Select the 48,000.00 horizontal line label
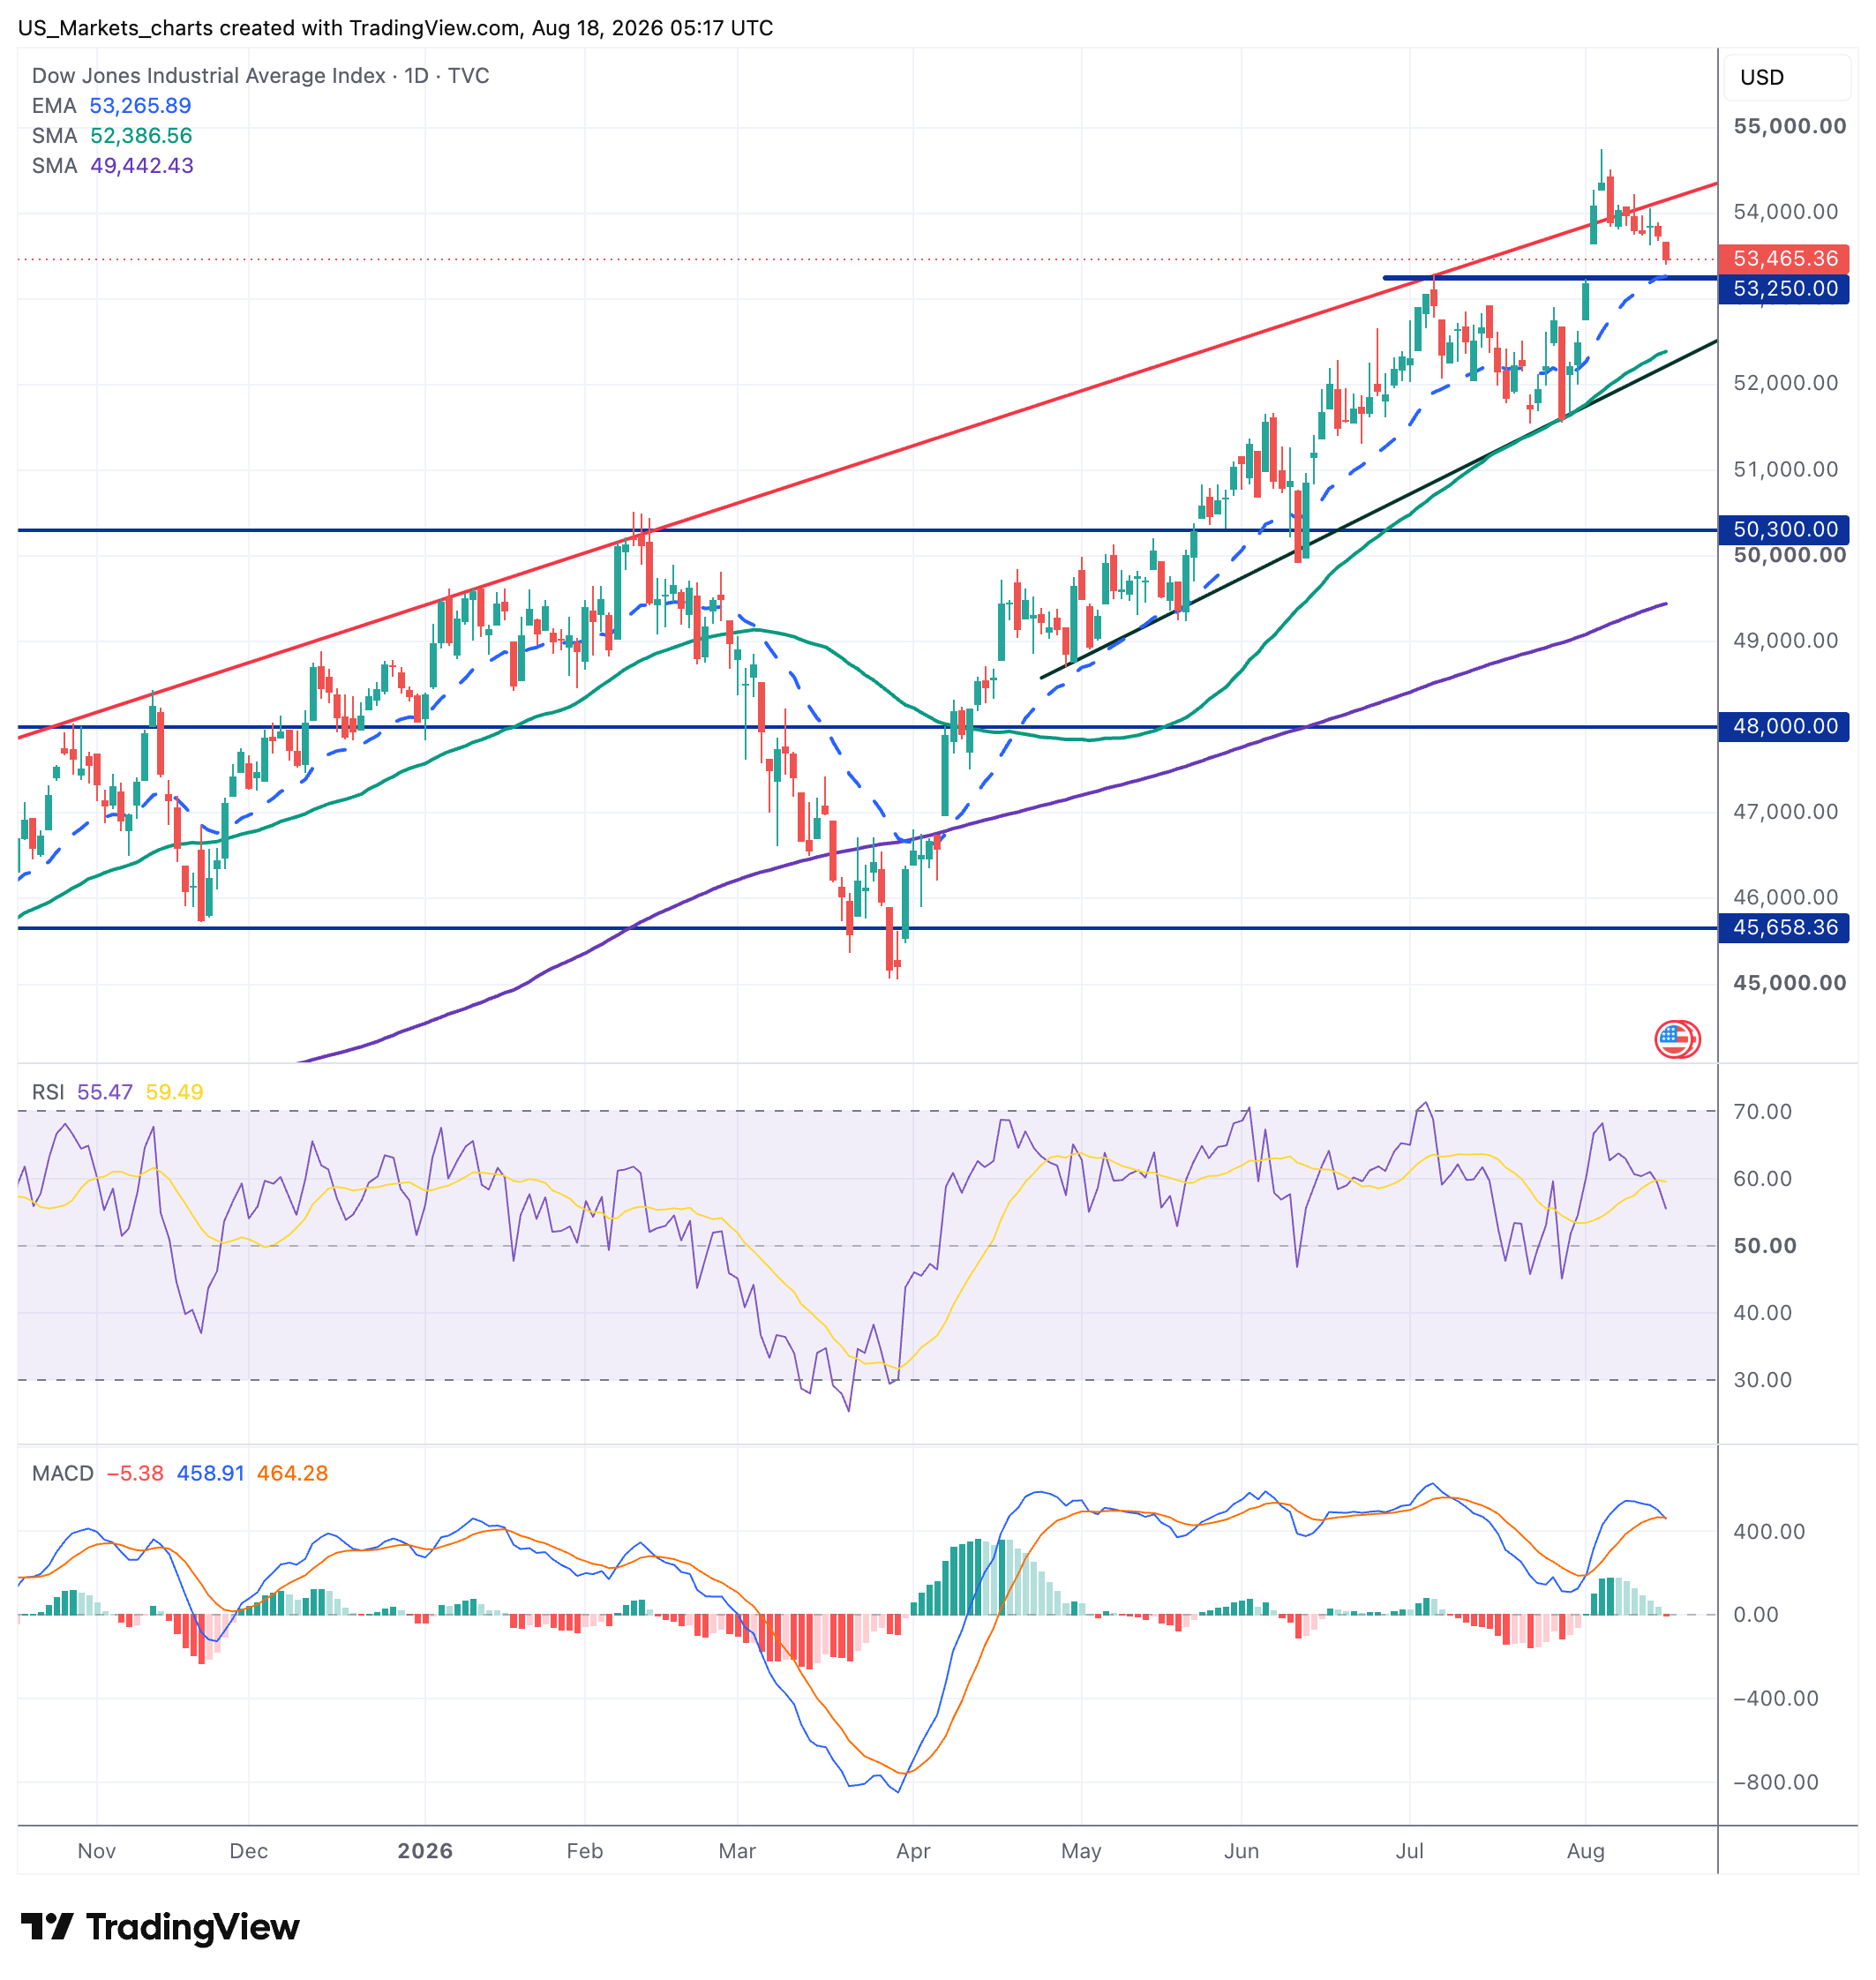This screenshot has height=1980, width=1876. tap(1785, 726)
